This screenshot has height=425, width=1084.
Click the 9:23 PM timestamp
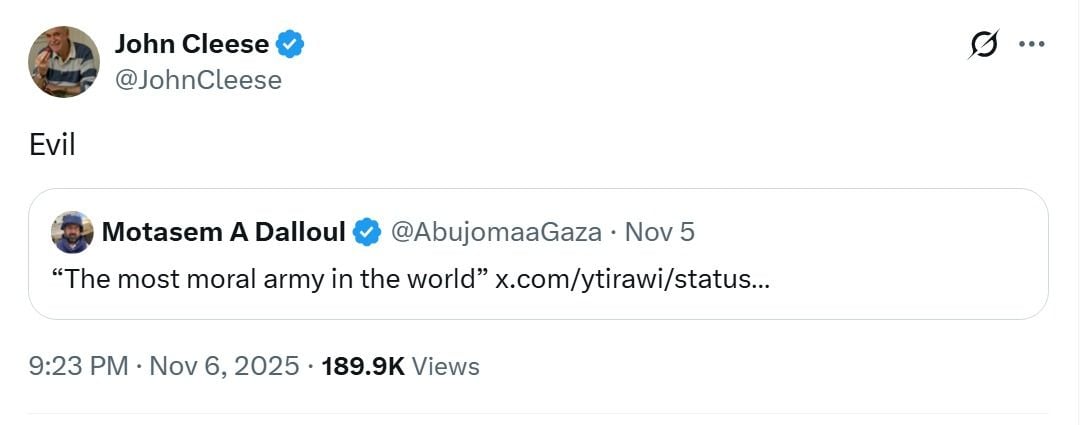click(x=78, y=366)
